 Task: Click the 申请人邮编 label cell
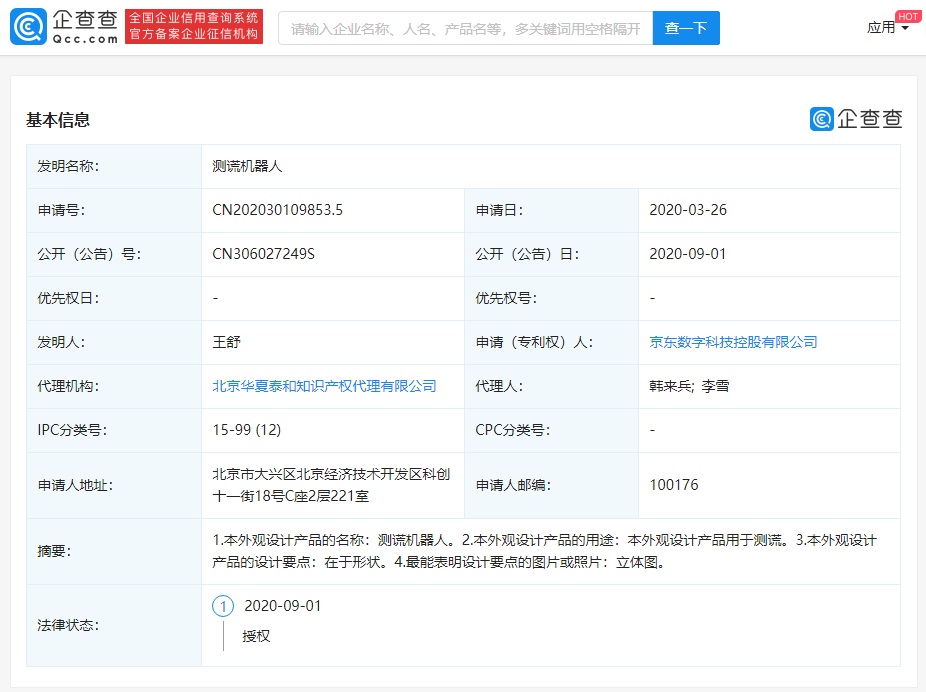click(552, 486)
